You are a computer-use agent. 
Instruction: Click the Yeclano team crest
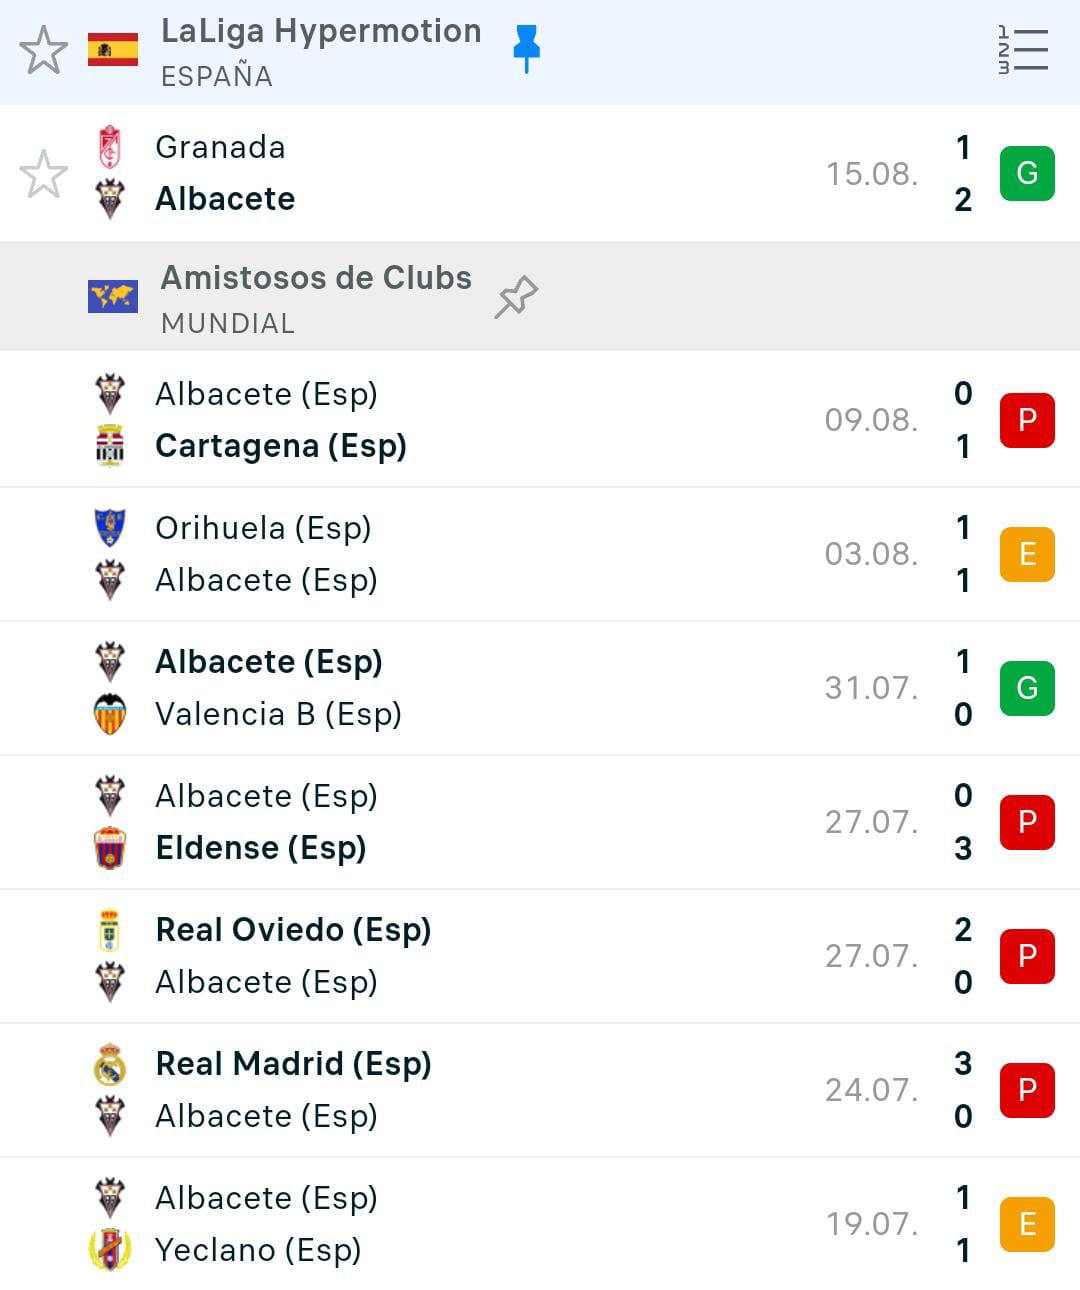point(110,1250)
